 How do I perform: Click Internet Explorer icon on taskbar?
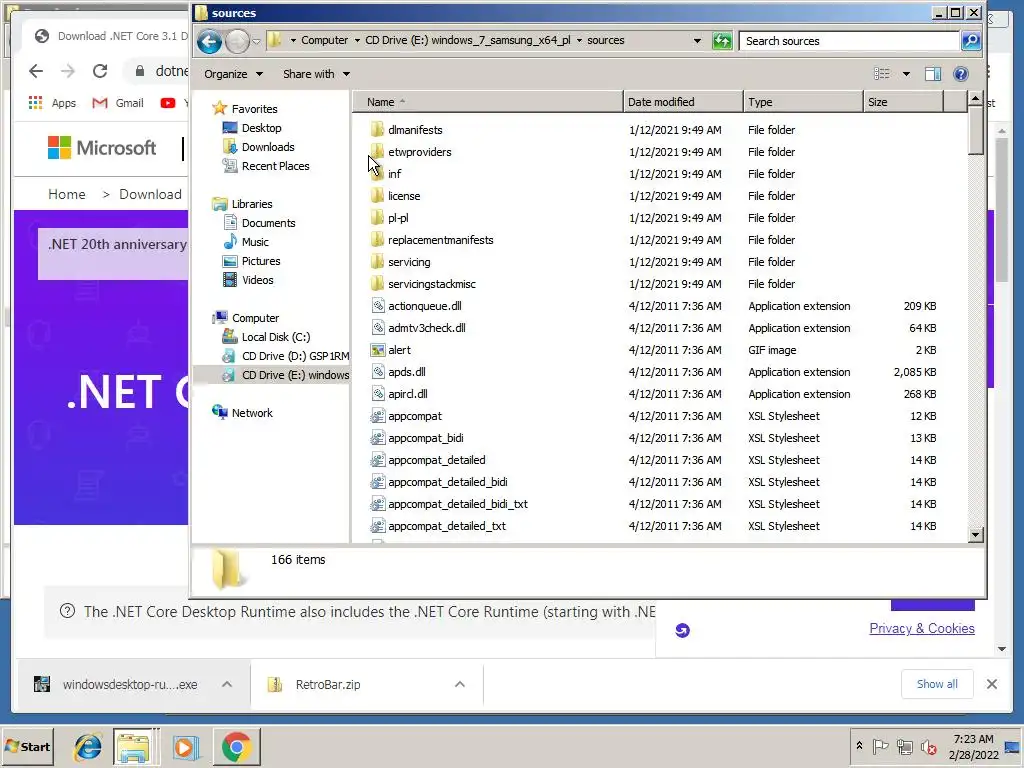pyautogui.click(x=87, y=747)
